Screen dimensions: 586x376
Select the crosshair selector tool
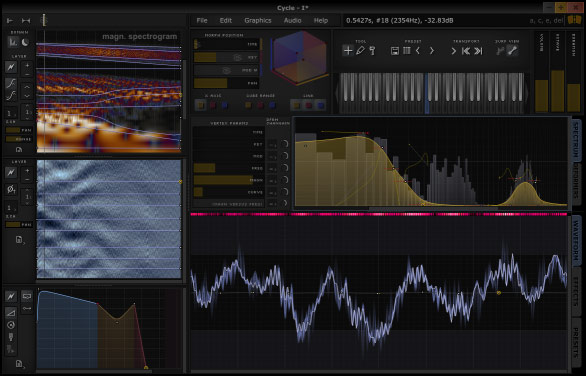(348, 50)
